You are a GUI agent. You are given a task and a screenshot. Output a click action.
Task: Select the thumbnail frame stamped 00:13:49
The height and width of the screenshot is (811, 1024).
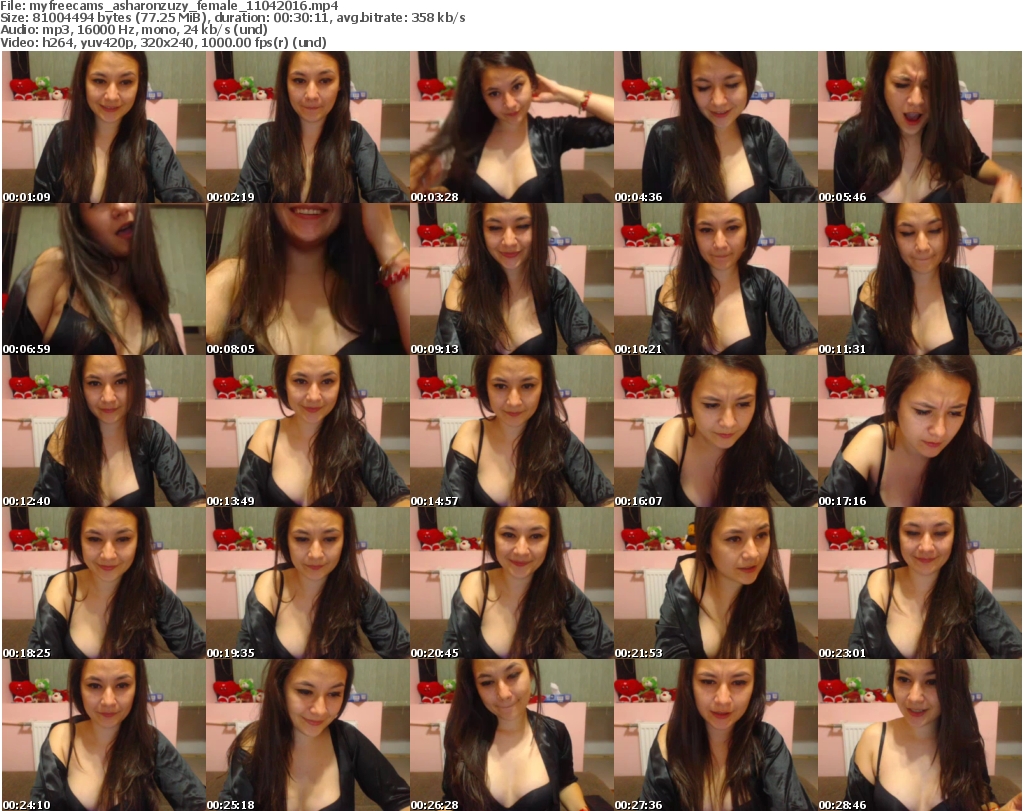pyautogui.click(x=308, y=432)
